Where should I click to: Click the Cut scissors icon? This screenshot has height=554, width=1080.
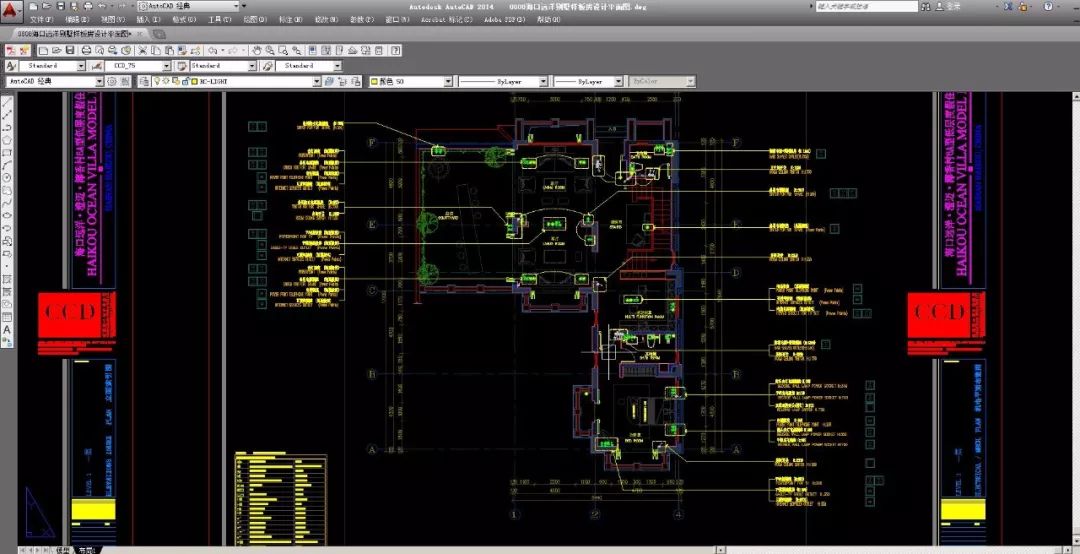click(143, 50)
